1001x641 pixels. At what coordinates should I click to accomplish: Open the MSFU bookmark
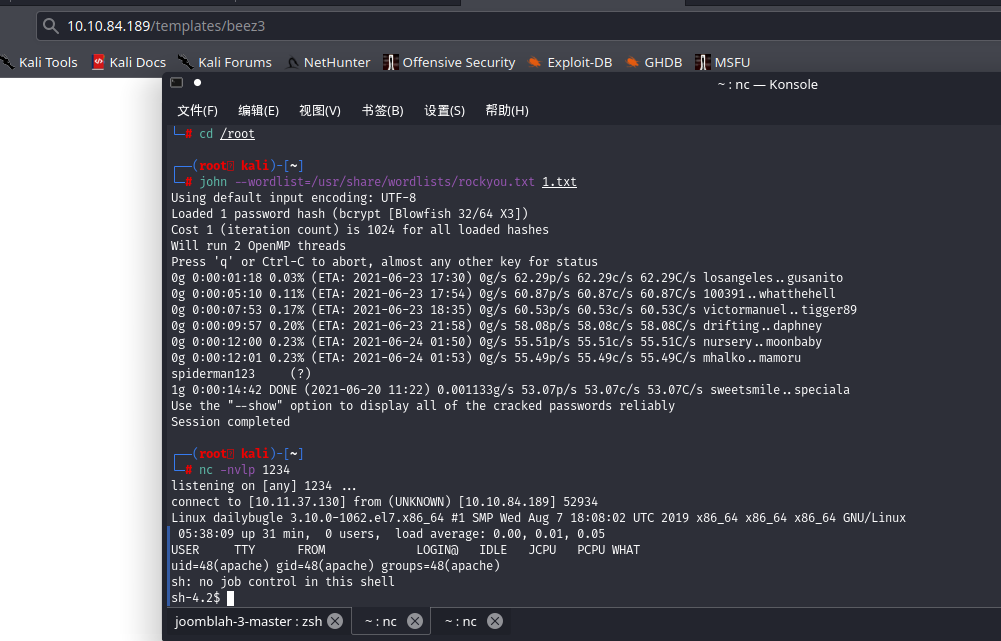723,63
